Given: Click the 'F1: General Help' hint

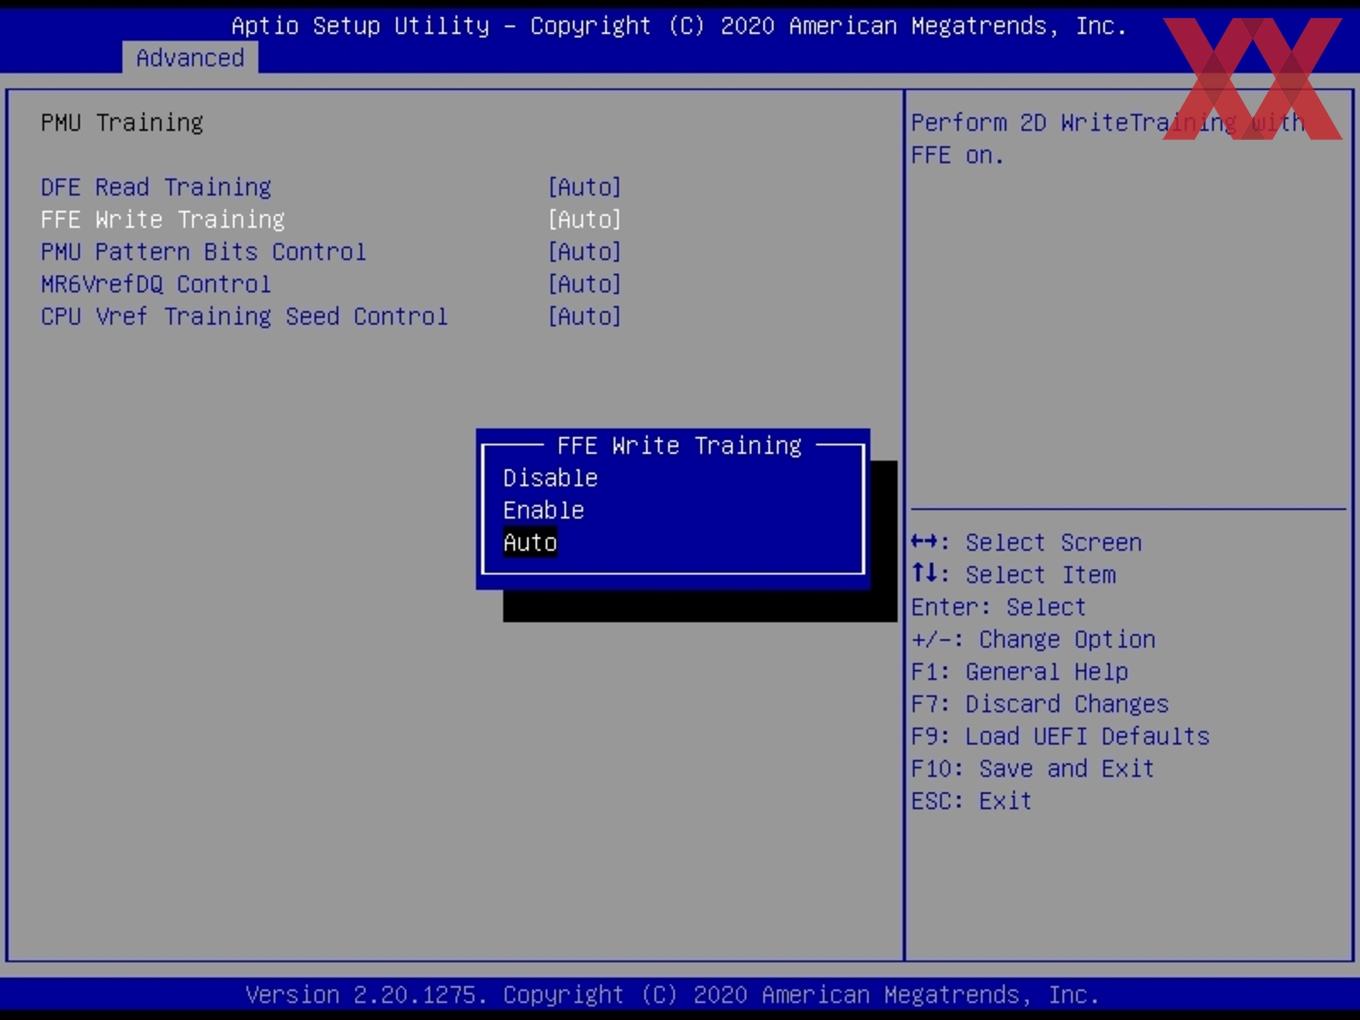Looking at the screenshot, I should (x=1019, y=672).
